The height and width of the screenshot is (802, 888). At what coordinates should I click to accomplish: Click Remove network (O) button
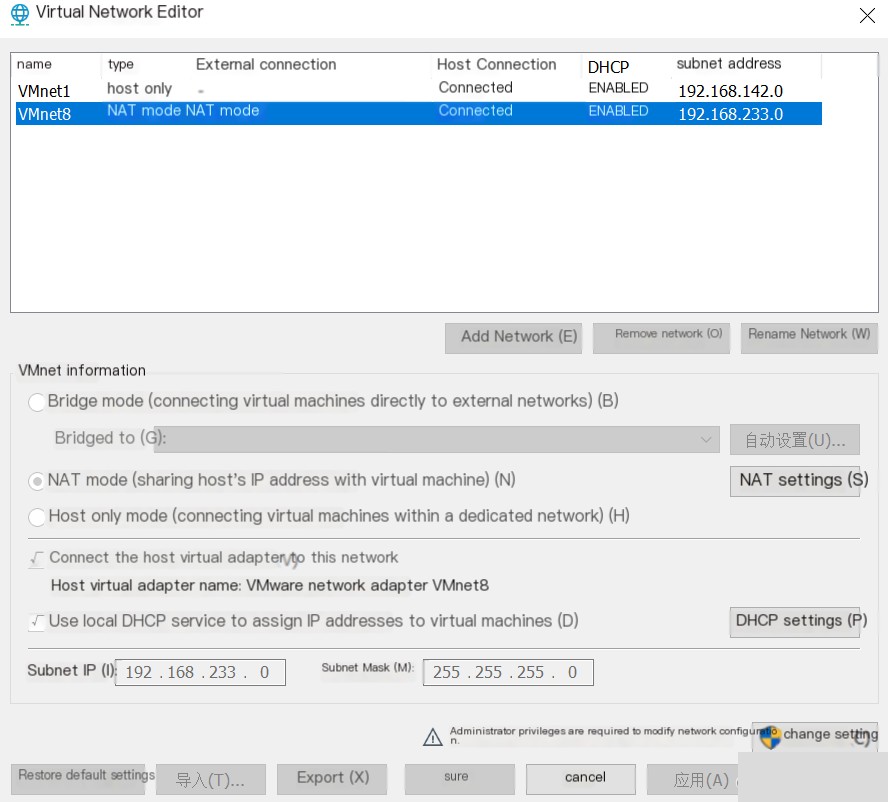[661, 338]
